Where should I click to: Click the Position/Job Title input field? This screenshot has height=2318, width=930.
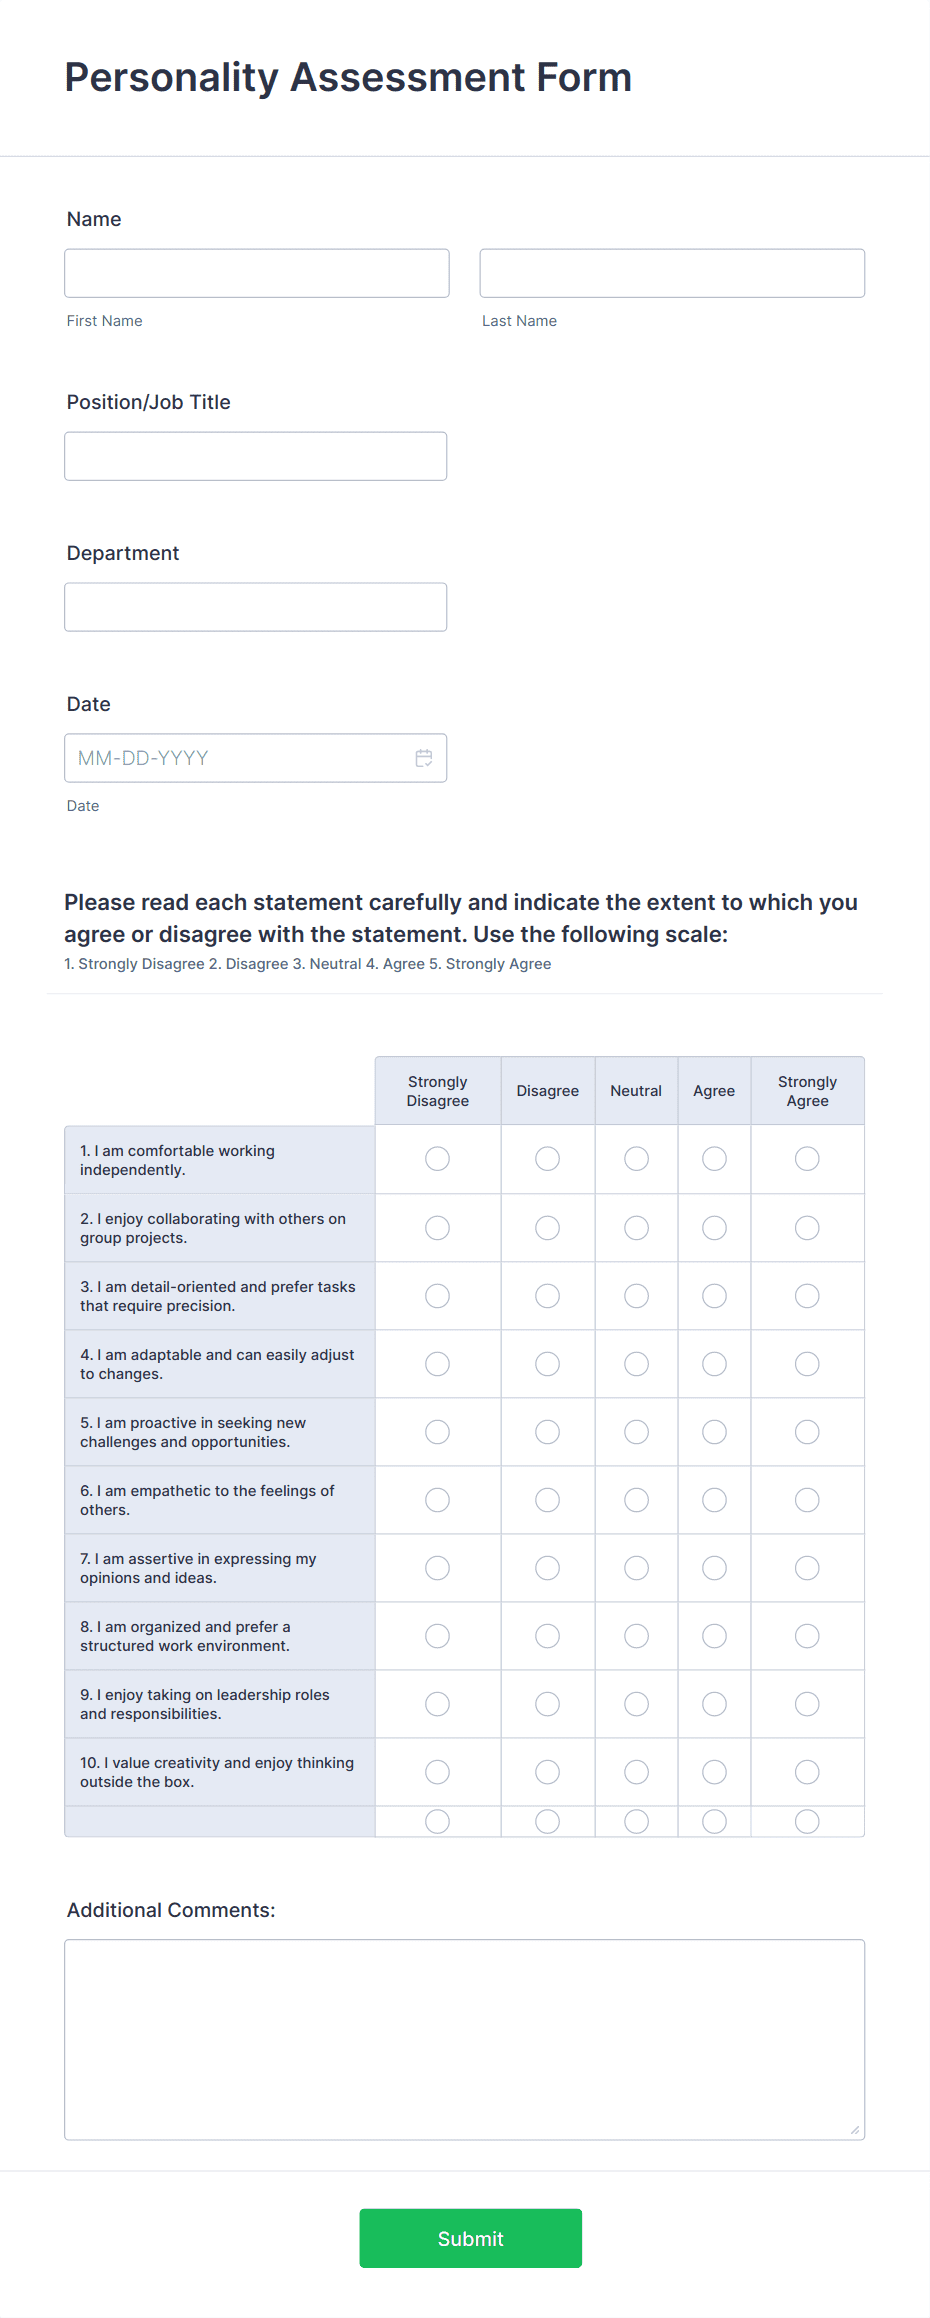(255, 456)
